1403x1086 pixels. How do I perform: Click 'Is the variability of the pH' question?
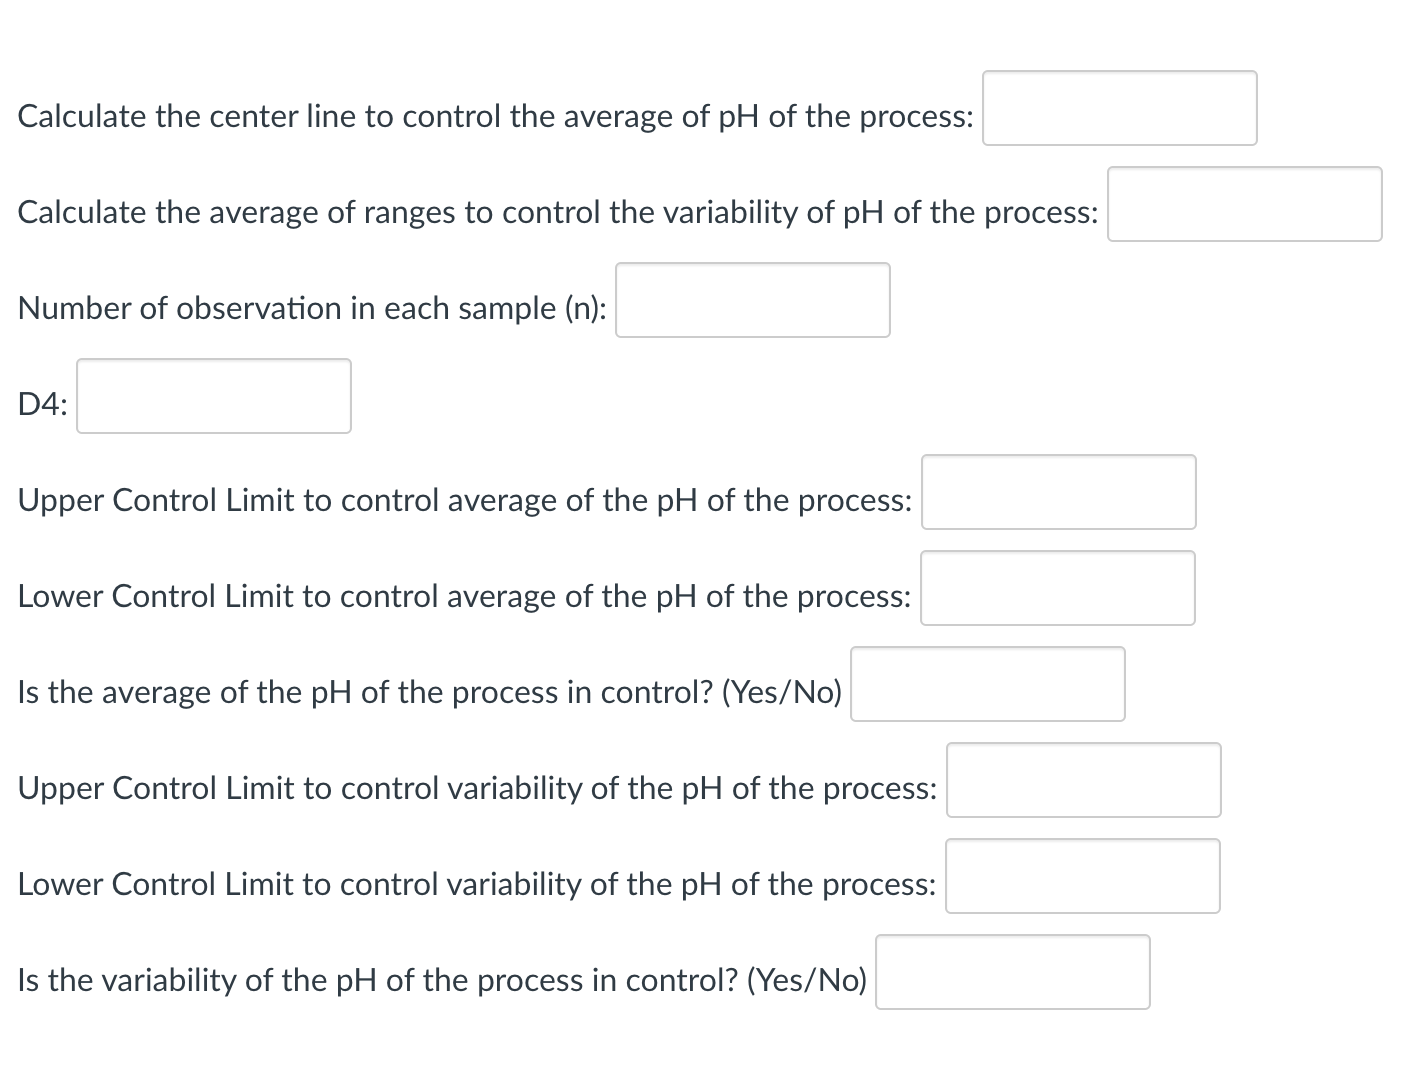[442, 981]
